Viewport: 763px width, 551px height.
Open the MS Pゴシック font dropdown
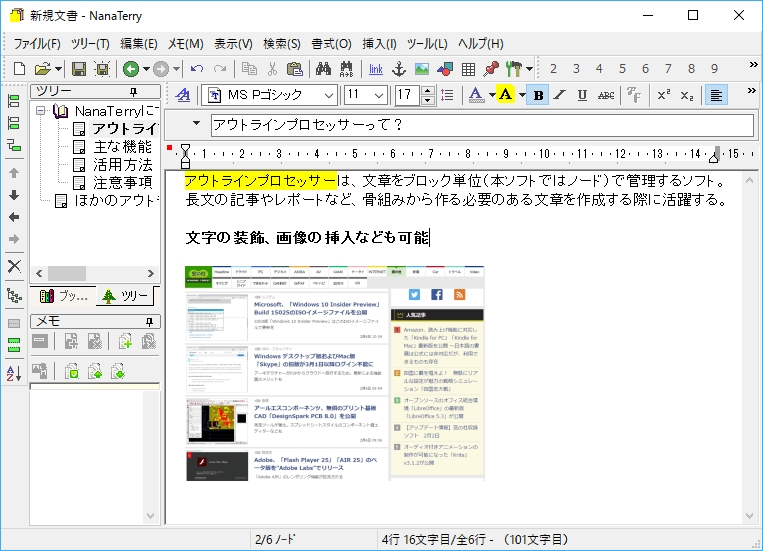329,95
